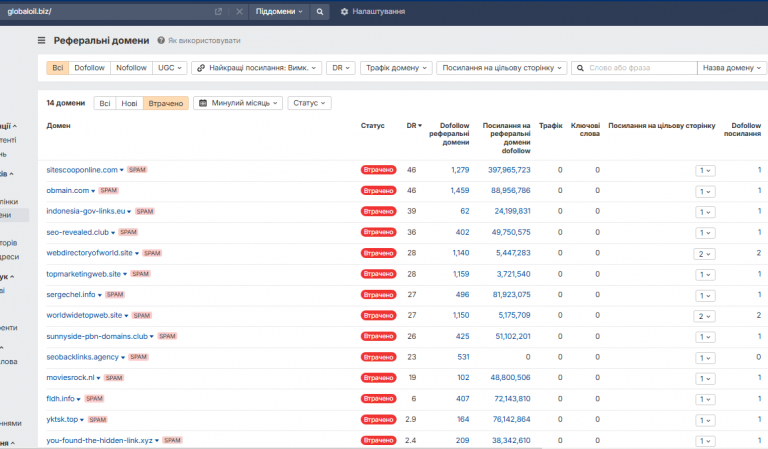Click the link icon in Найкращі посилання filter

coord(200,68)
